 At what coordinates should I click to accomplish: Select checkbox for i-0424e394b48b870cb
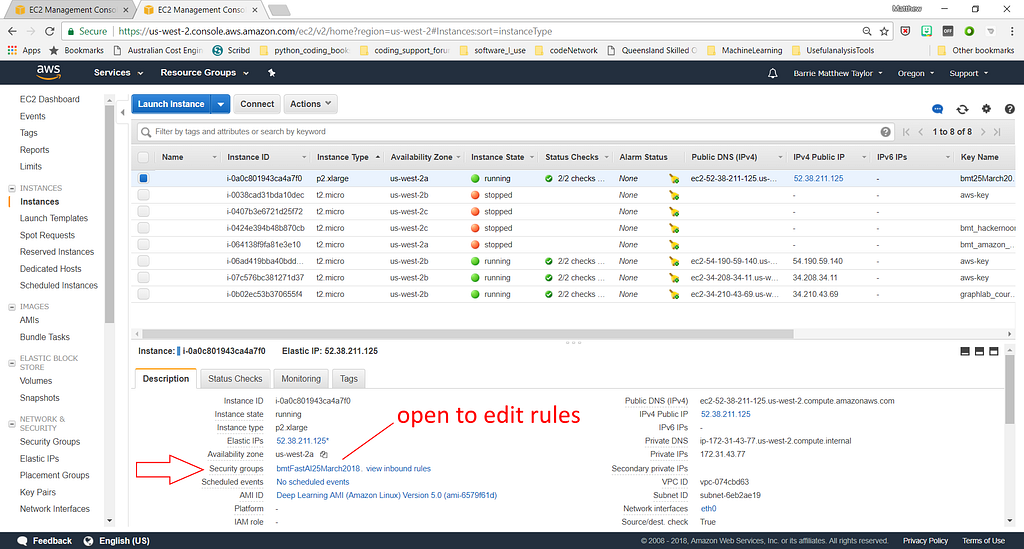(x=143, y=228)
